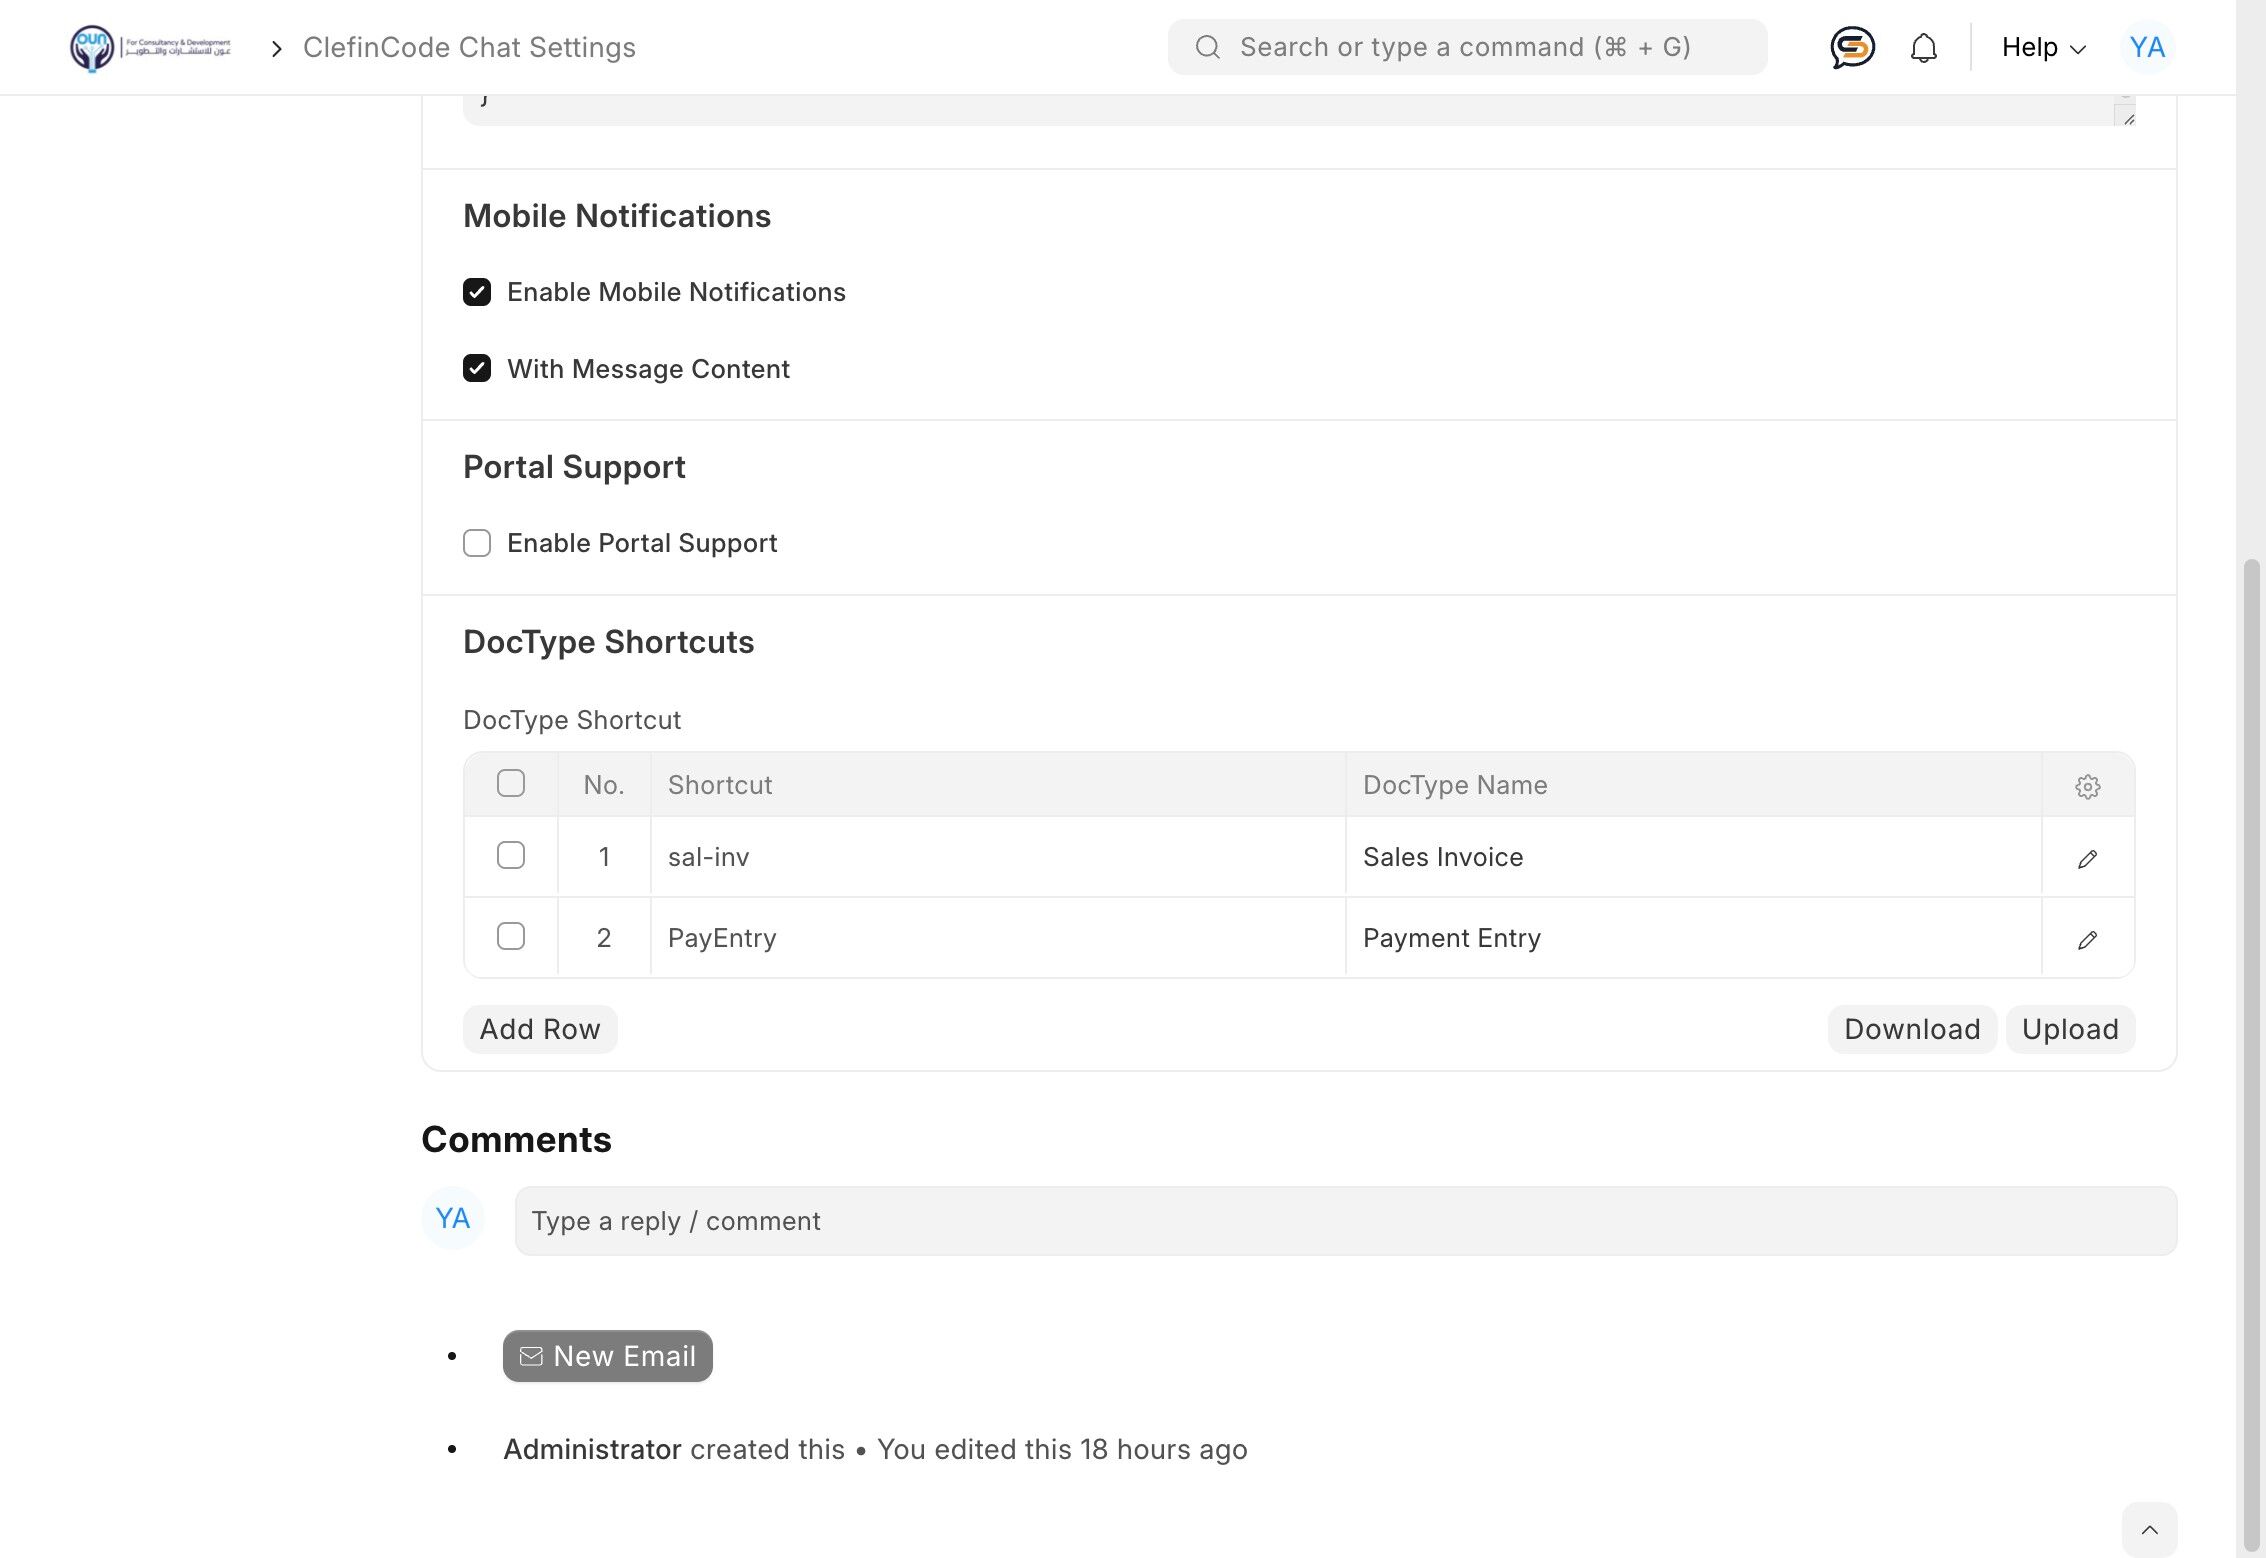The image size is (2266, 1558).
Task: Click ClefinCode Chat Settings breadcrumb
Action: coord(469,47)
